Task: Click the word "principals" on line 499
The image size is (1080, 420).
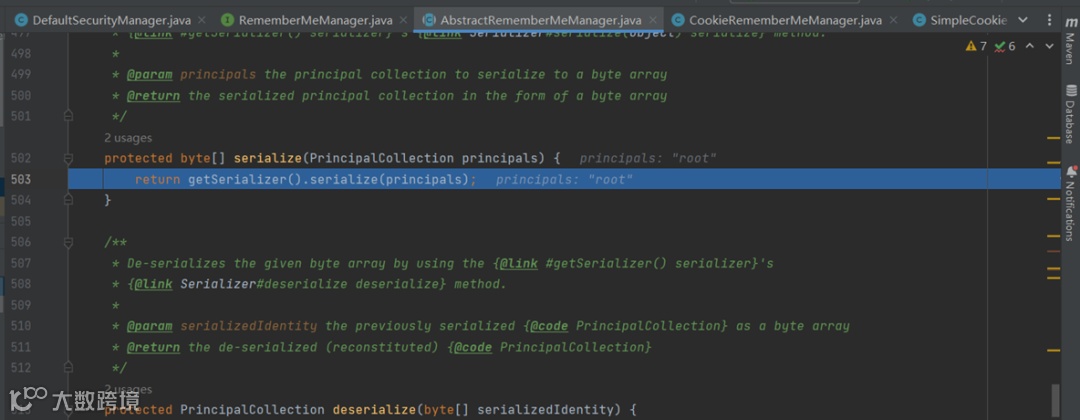Action: pyautogui.click(x=218, y=74)
